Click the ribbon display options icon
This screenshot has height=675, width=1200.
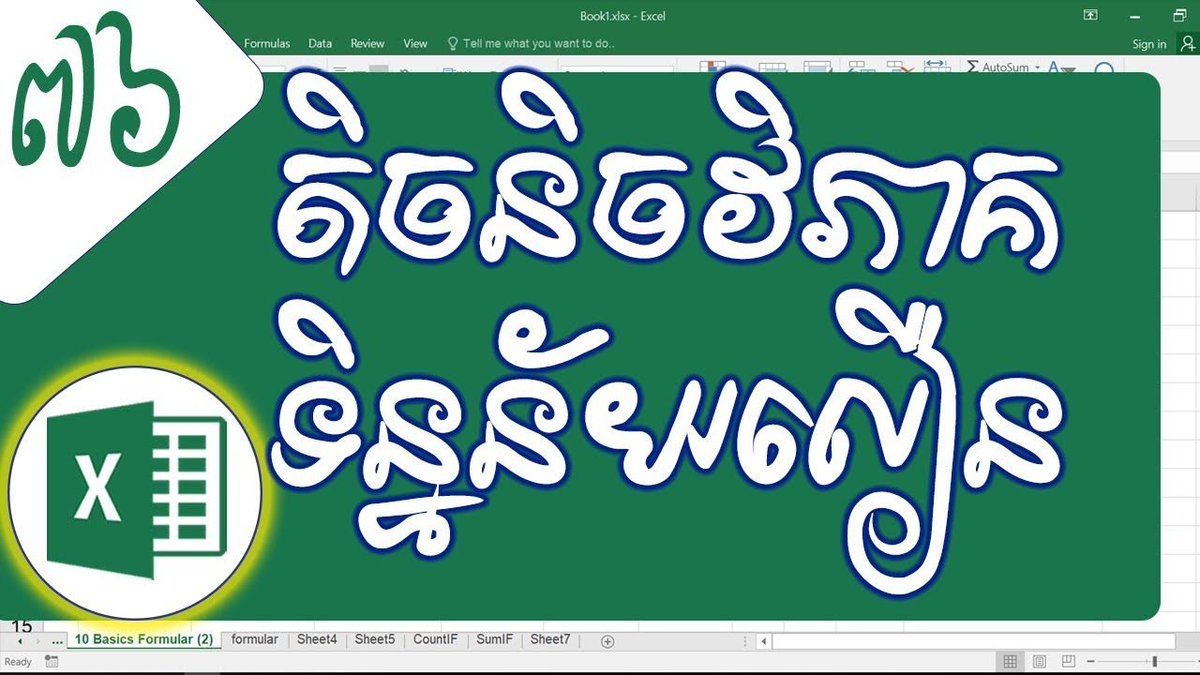point(1089,16)
